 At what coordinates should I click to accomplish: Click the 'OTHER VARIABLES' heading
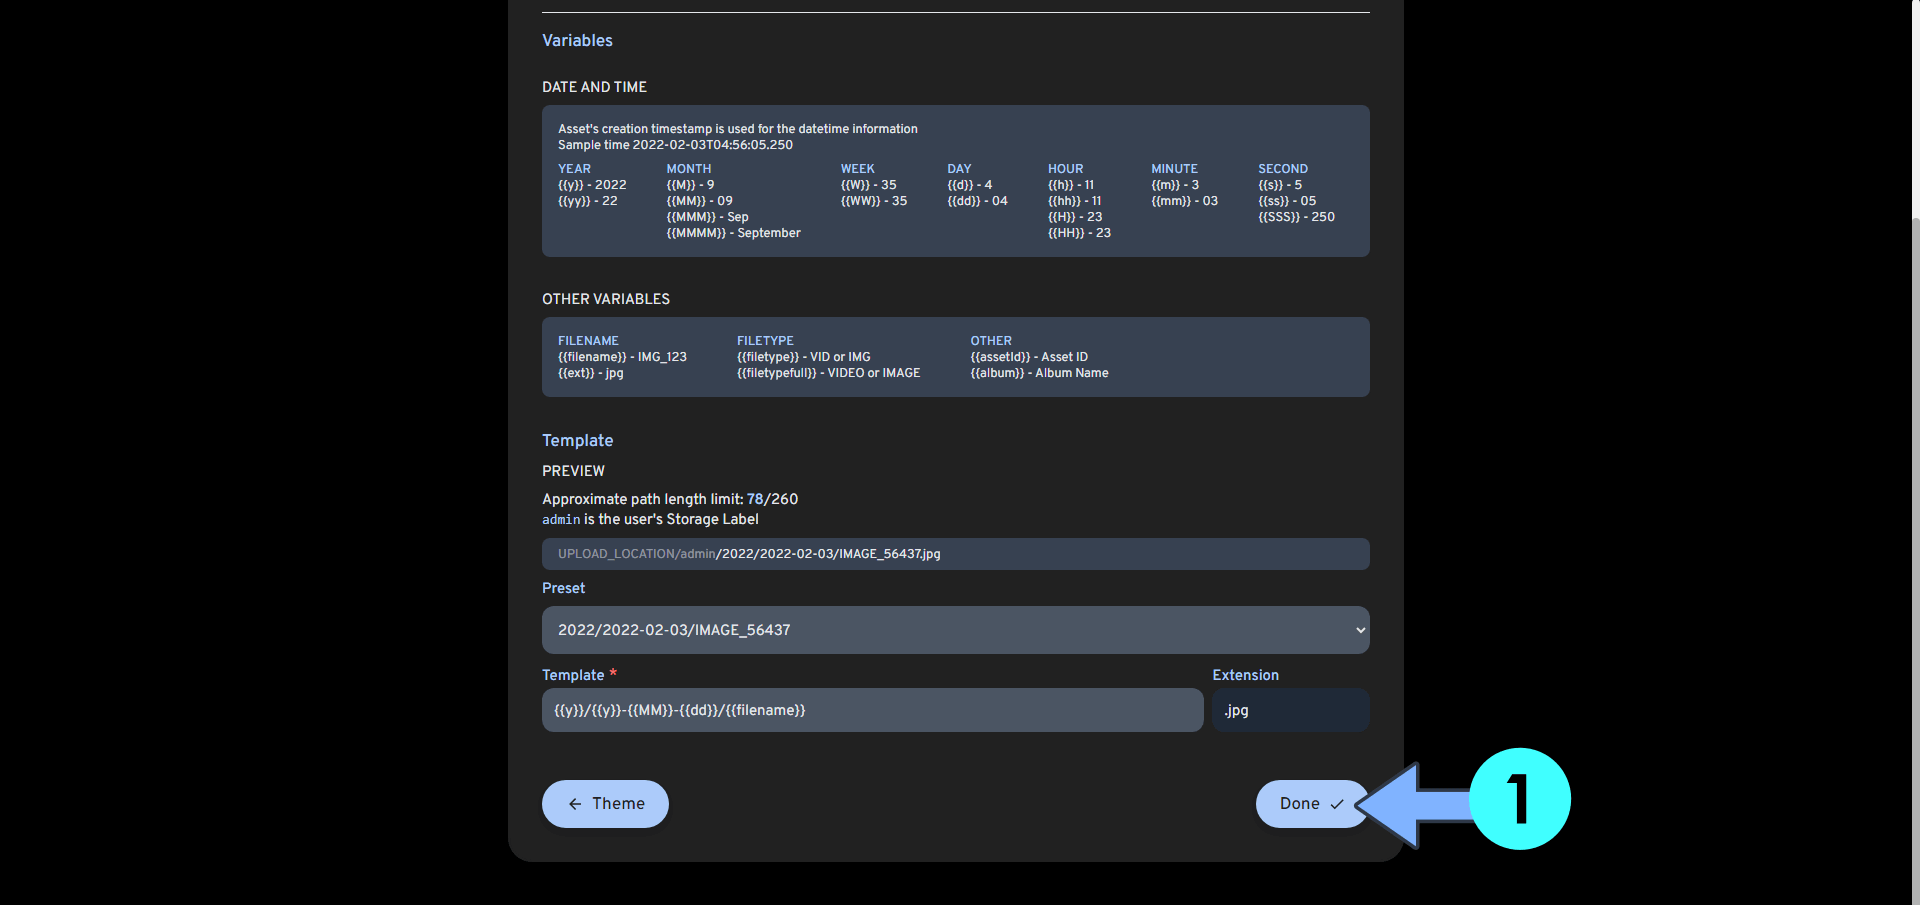[606, 299]
